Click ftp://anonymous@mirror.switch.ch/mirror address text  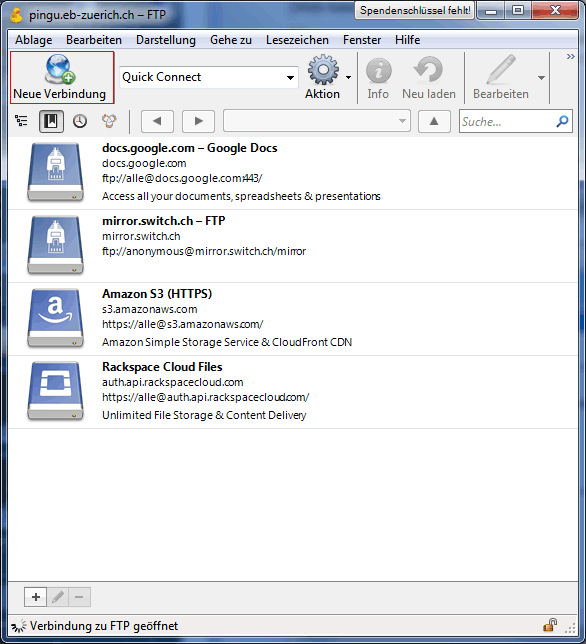click(204, 251)
